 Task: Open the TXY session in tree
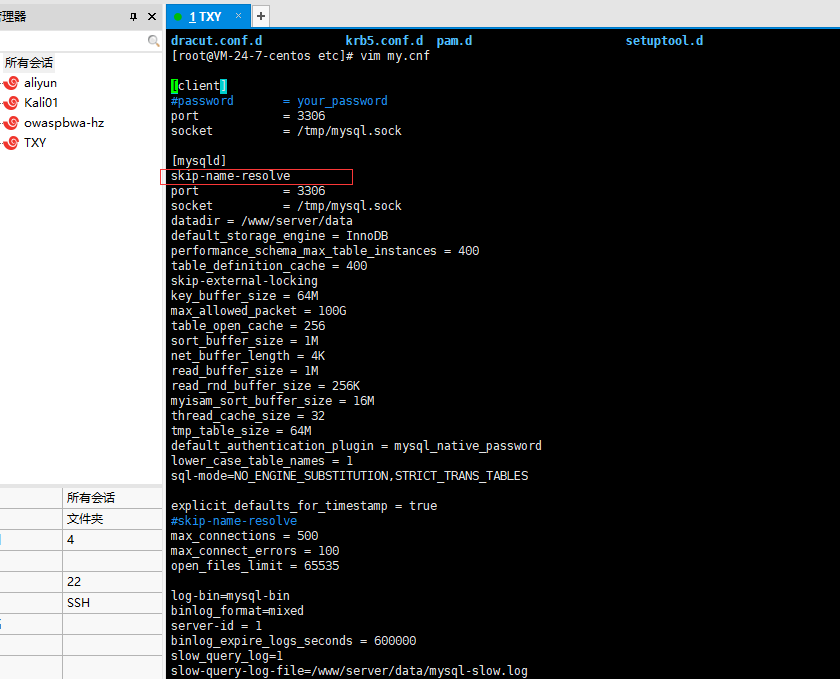coord(35,143)
